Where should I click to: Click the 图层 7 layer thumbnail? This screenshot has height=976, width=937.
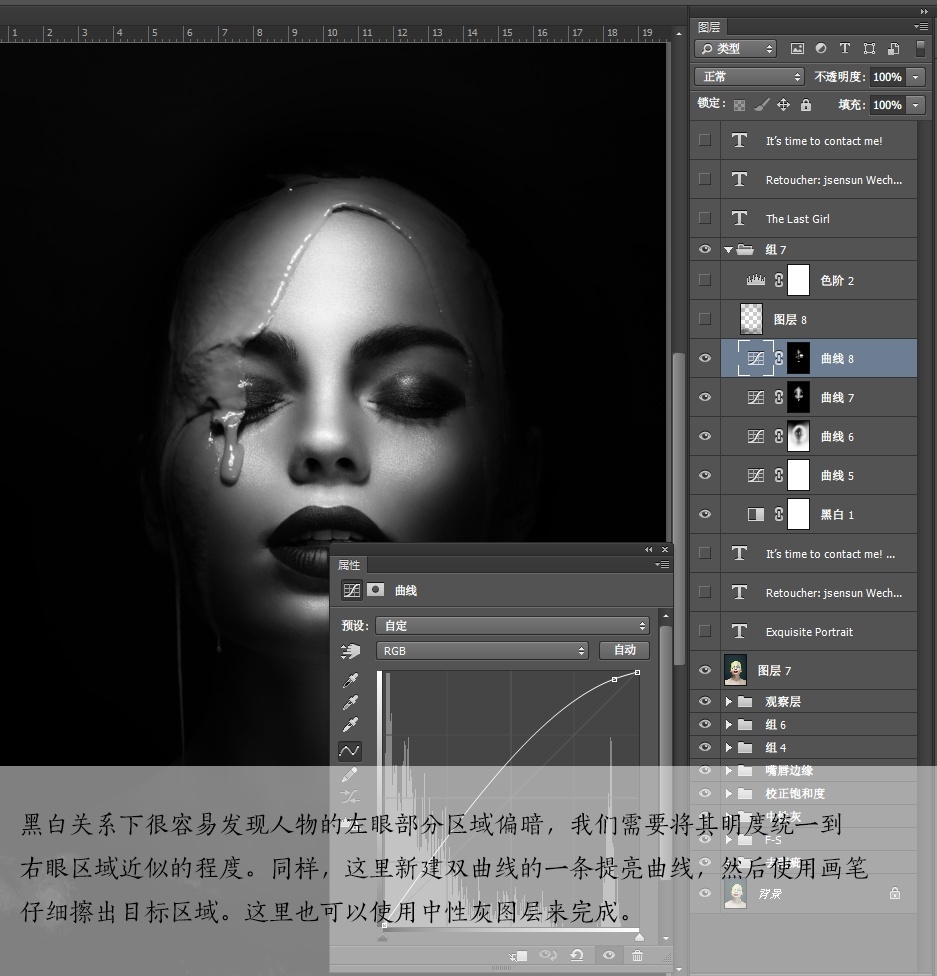pos(736,670)
